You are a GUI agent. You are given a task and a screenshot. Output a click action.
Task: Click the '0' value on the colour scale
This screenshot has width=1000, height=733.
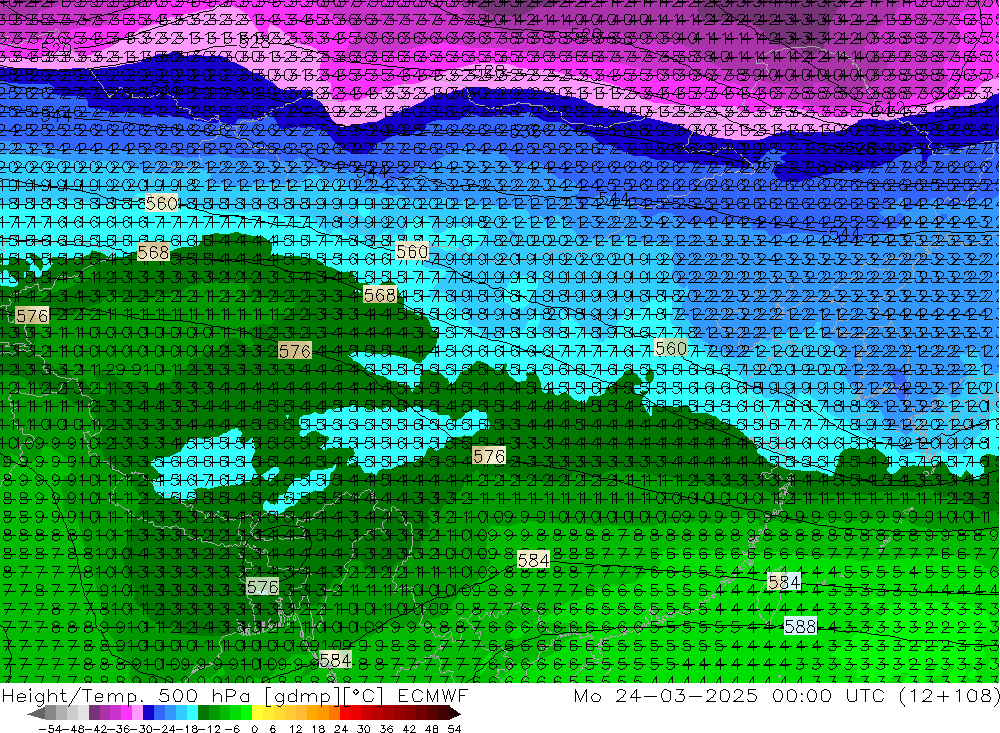(x=254, y=729)
